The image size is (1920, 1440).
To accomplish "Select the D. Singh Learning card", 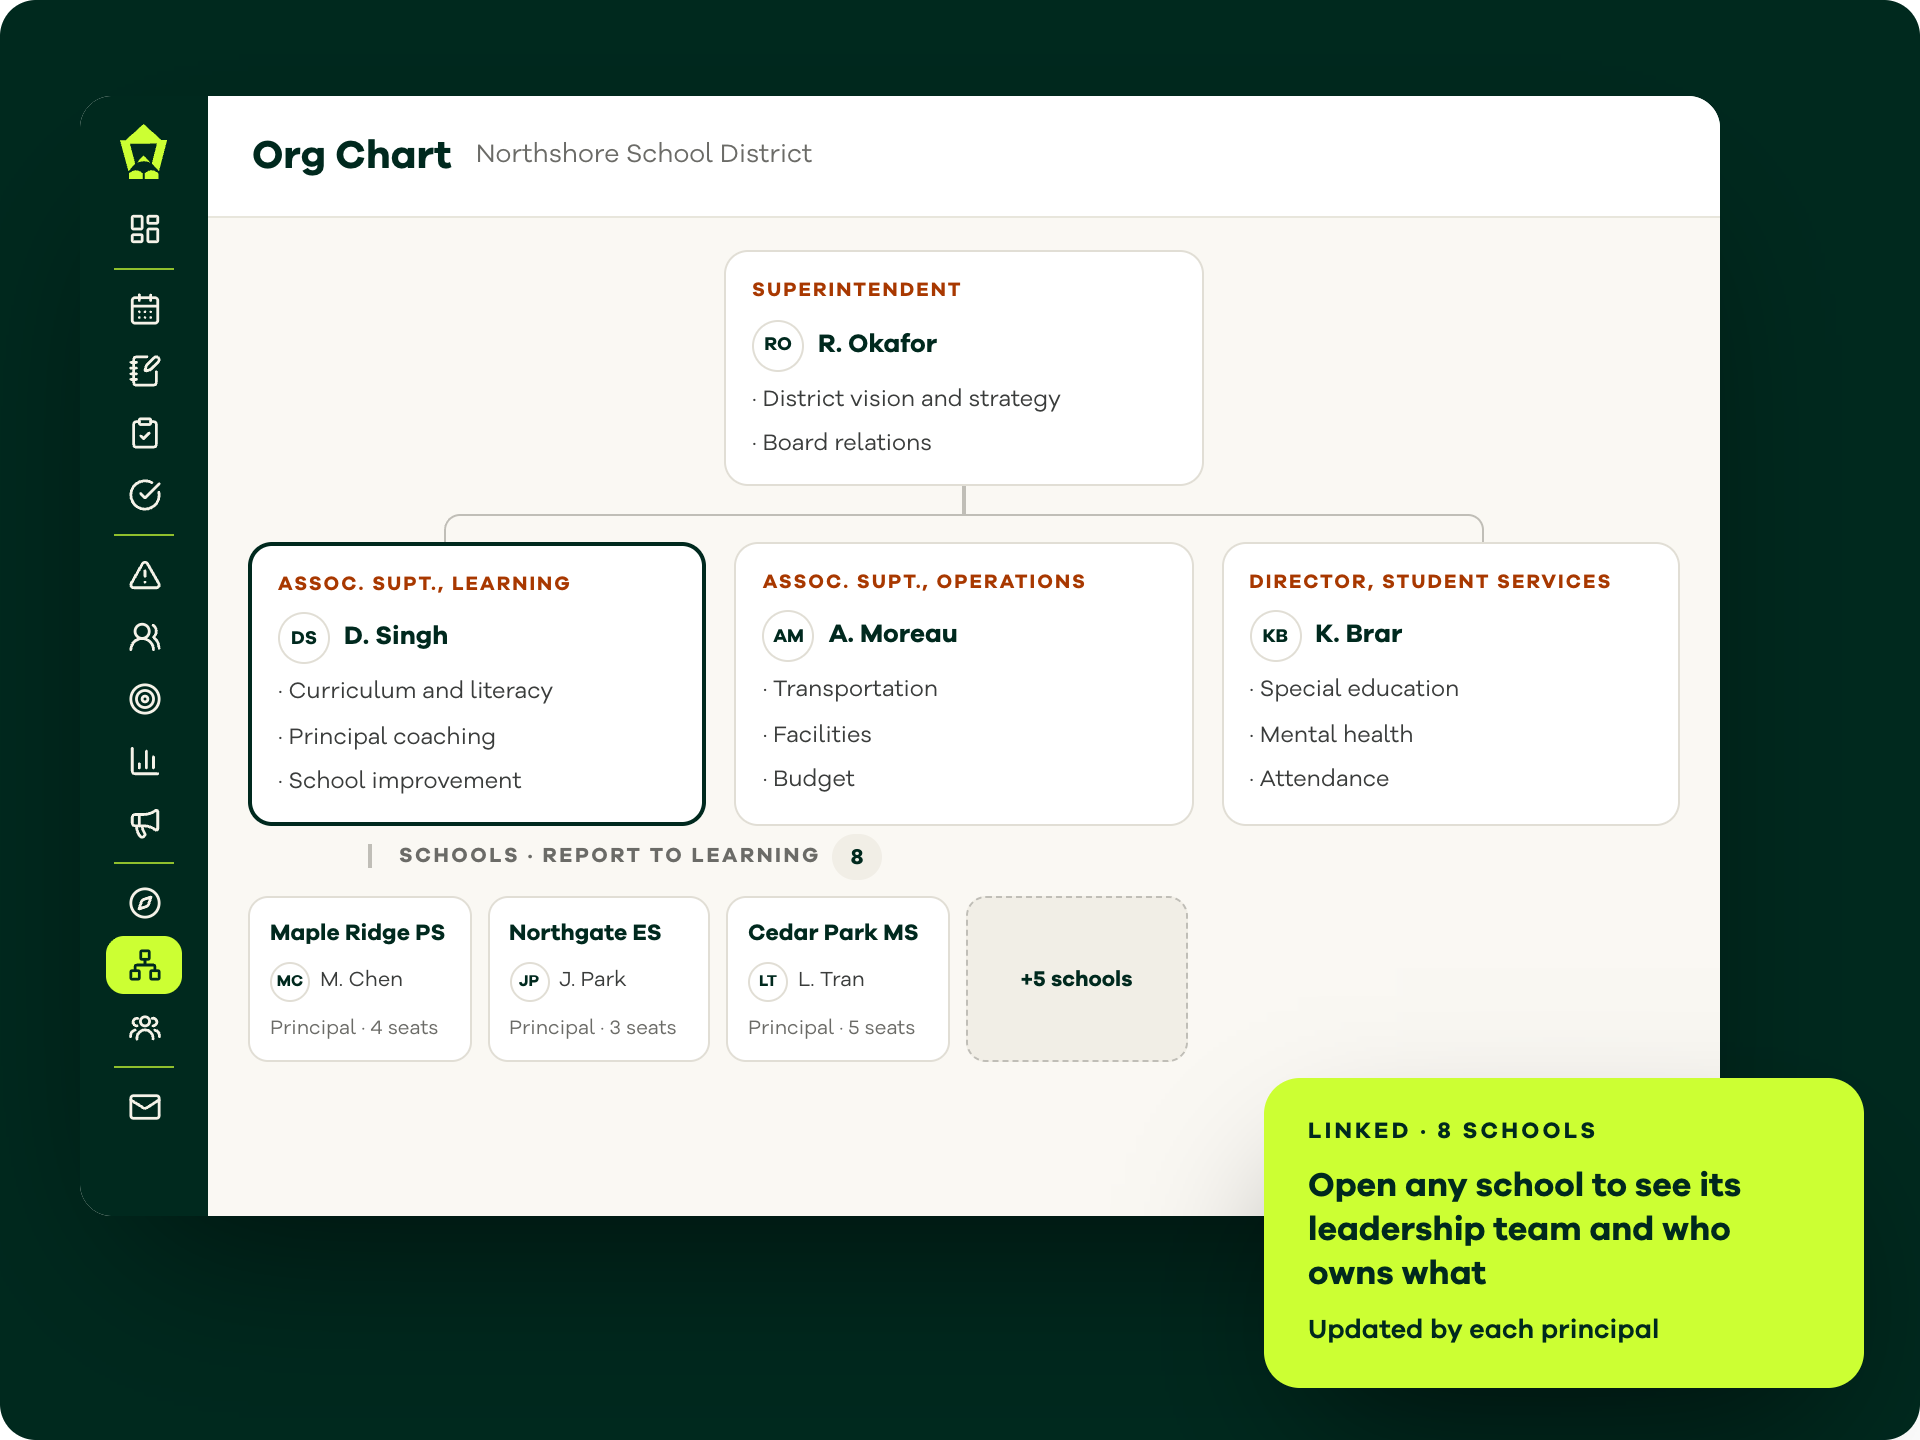I will (x=477, y=684).
